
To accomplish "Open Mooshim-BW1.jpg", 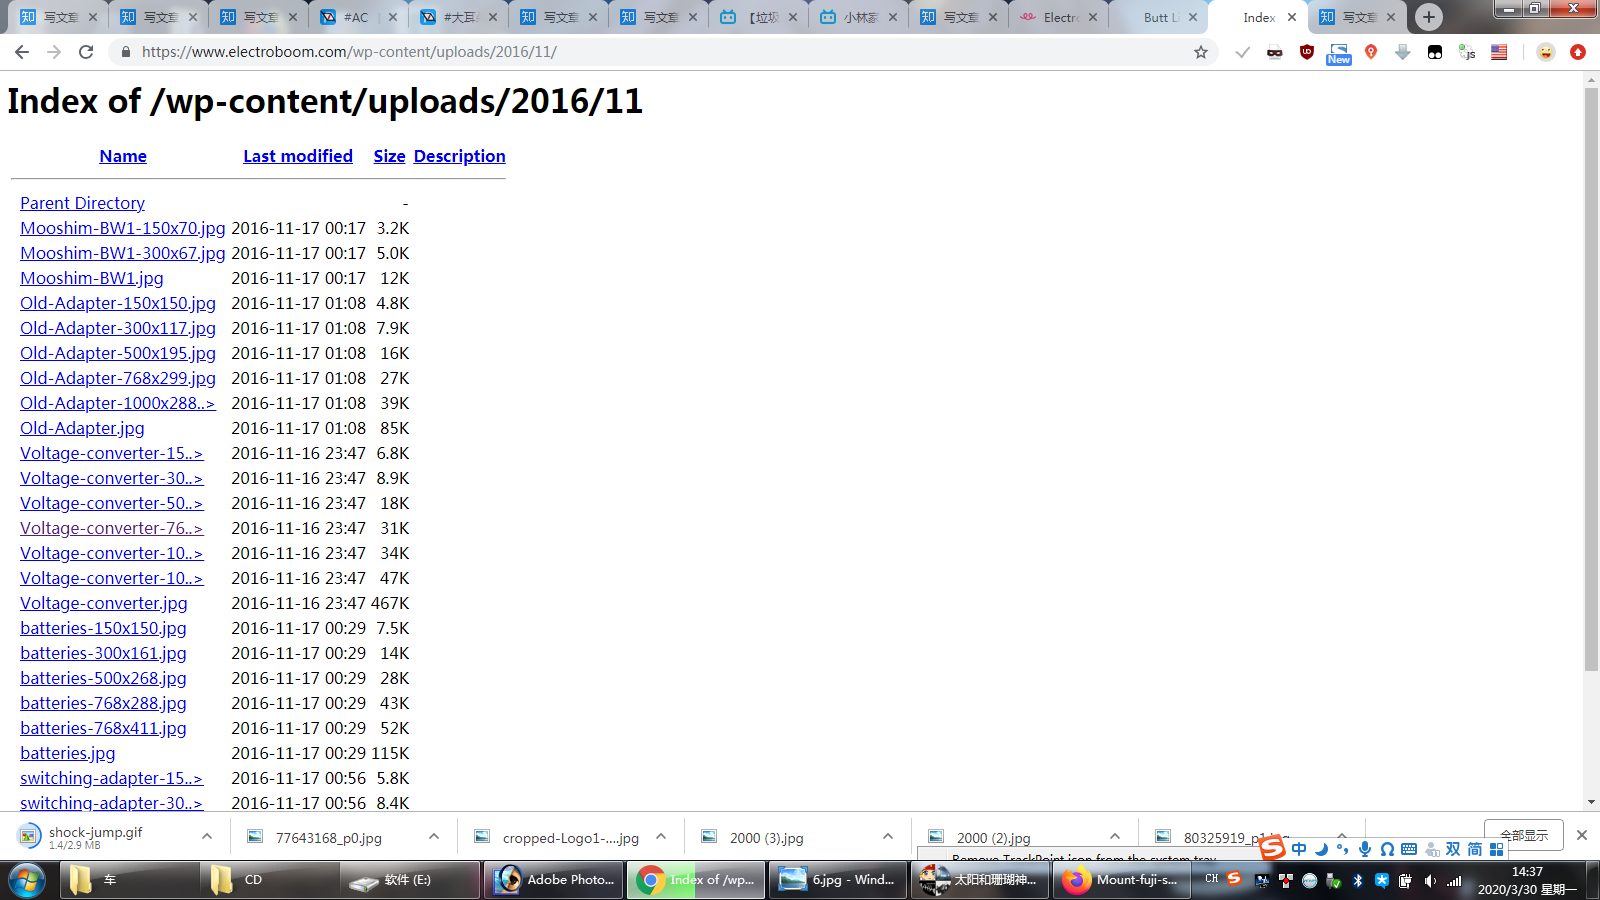I will click(x=92, y=278).
